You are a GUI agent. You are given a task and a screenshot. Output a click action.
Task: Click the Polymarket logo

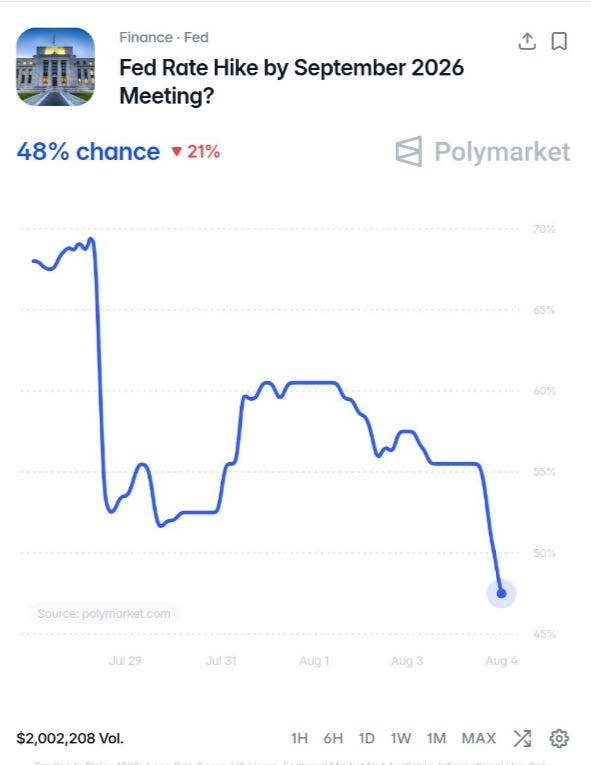(482, 152)
